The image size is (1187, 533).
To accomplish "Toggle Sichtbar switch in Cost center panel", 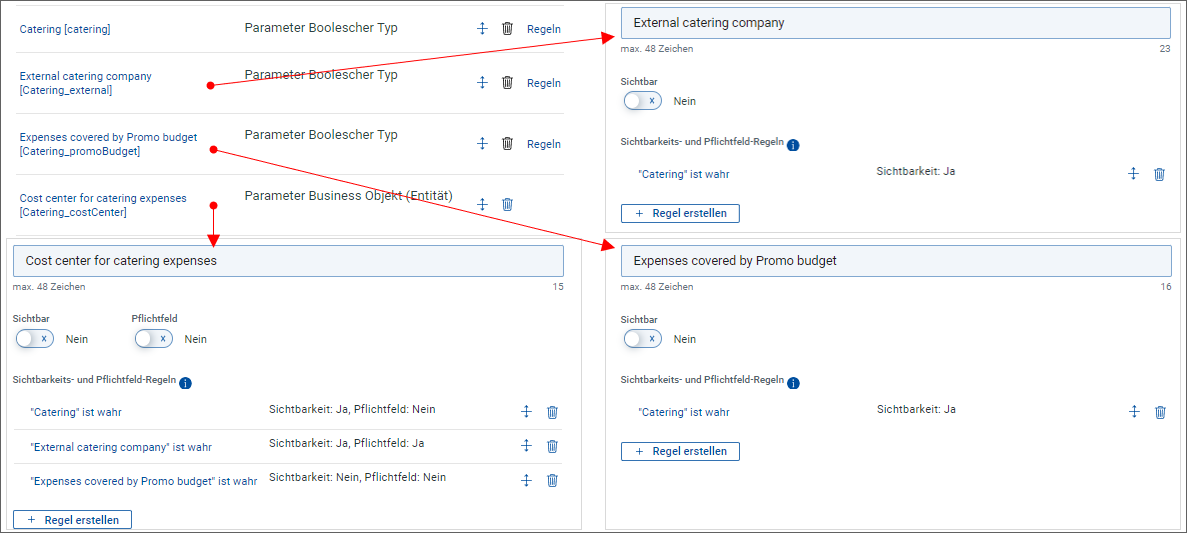I will 35,339.
